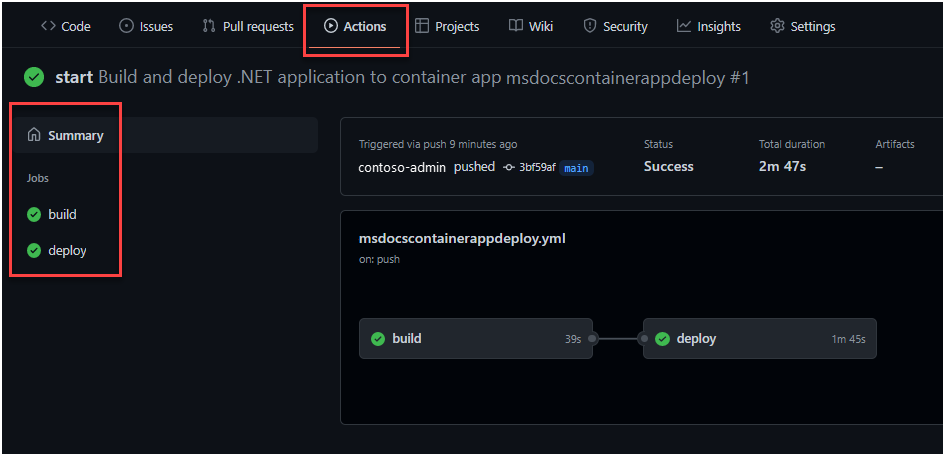Click the build job node in the graph
Image resolution: width=943 pixels, height=454 pixels.
pos(476,339)
